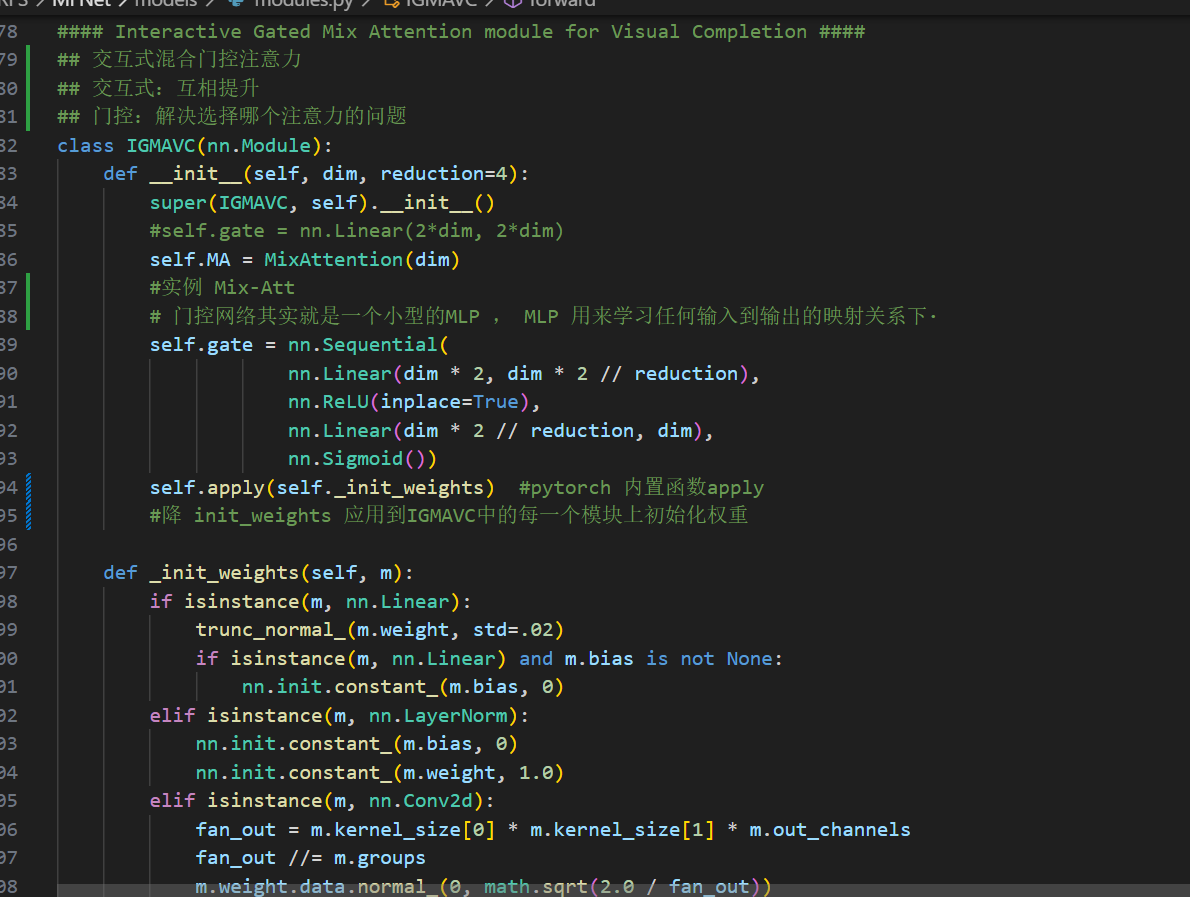The image size is (1190, 897).
Task: Click the line "self.gate = nn.Sequential("
Action: 299,345
